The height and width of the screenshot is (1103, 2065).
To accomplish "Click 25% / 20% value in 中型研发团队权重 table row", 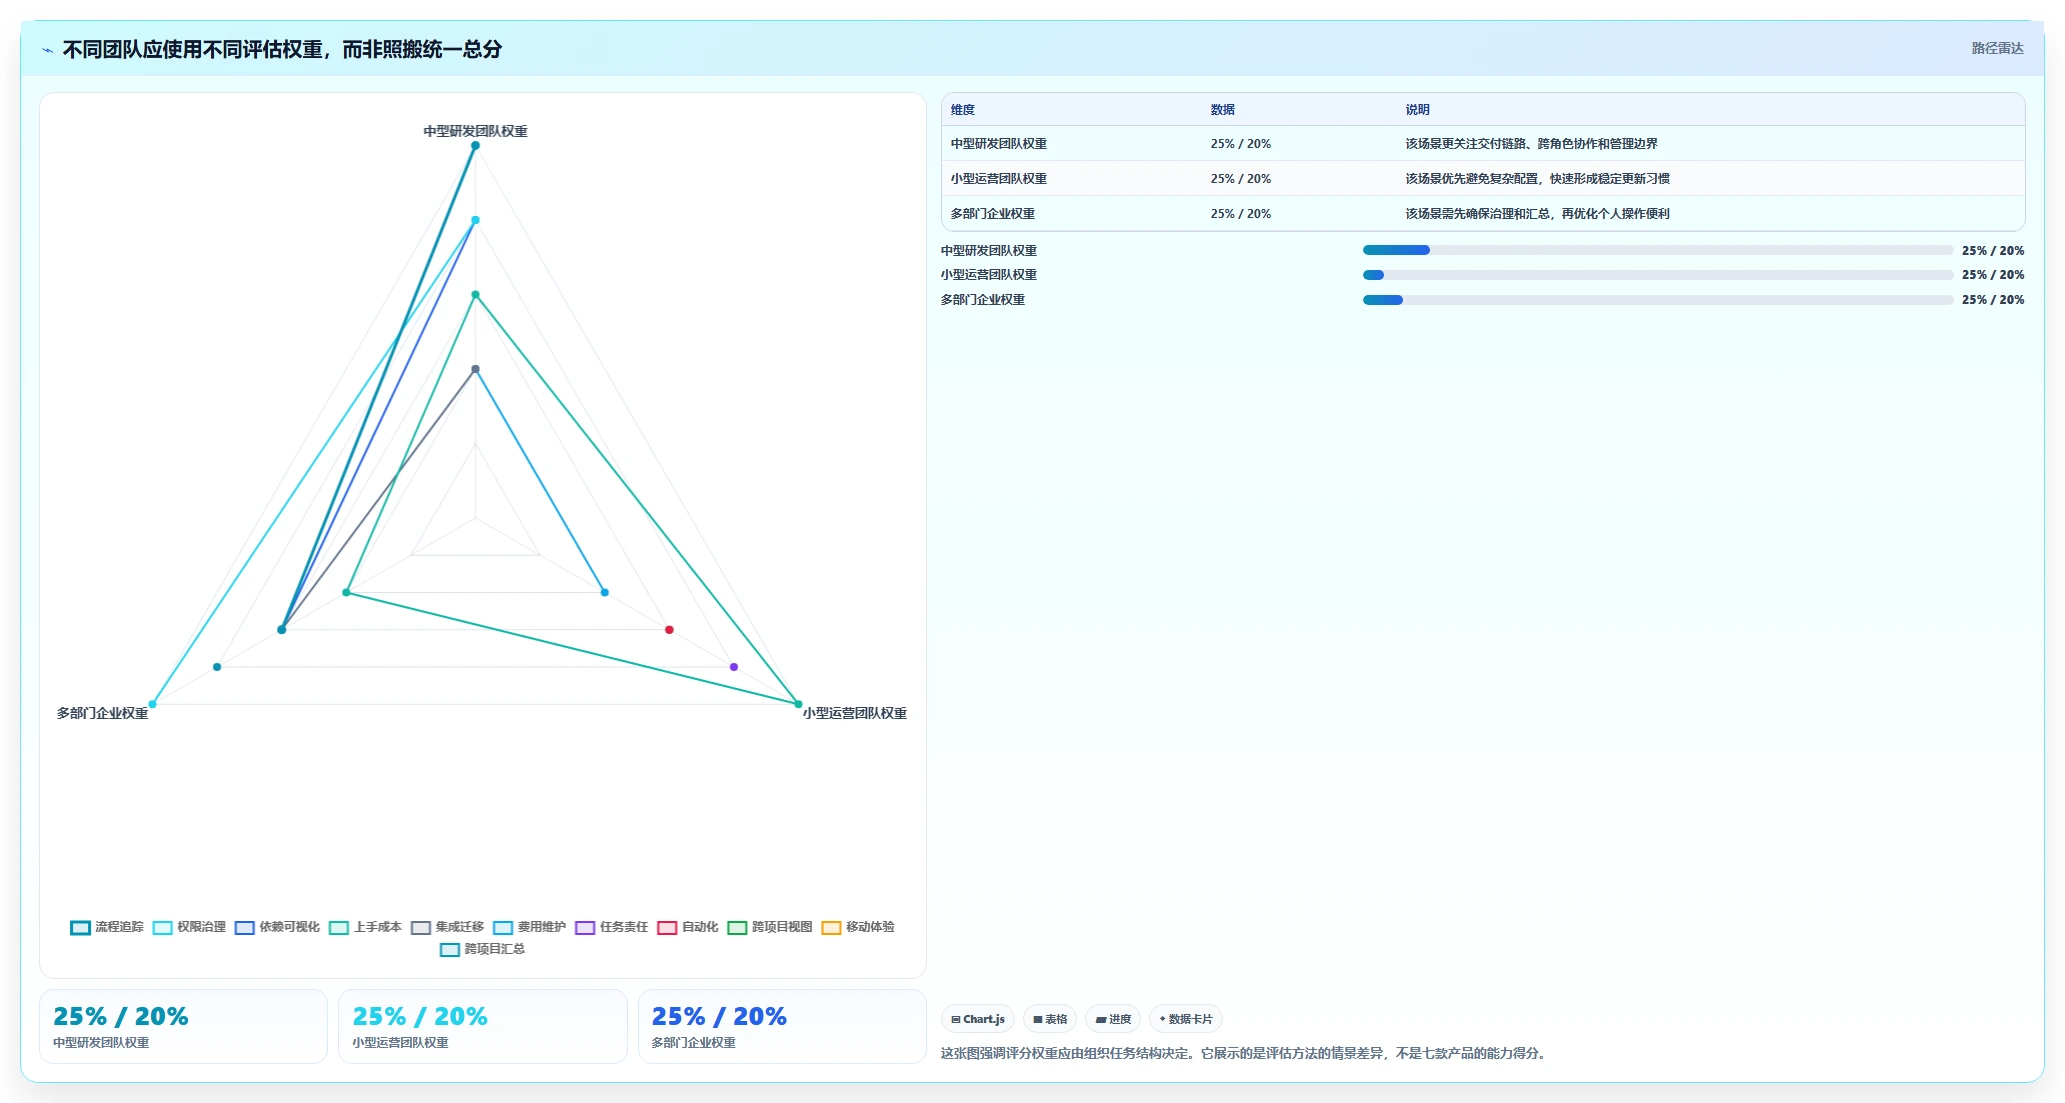I will [1240, 144].
